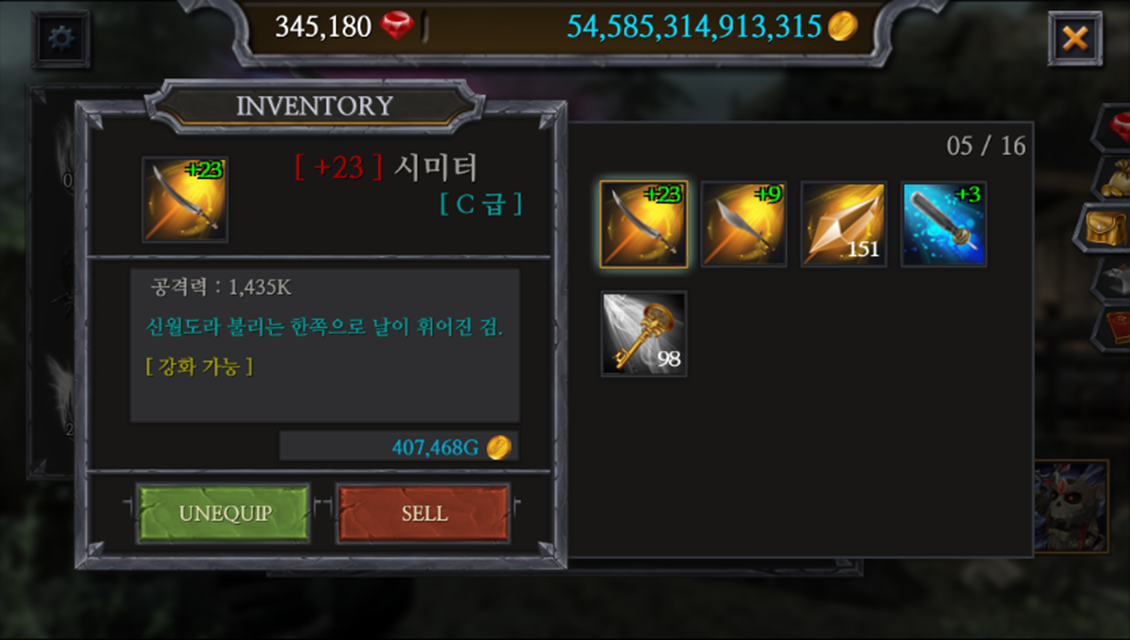Image resolution: width=1130 pixels, height=640 pixels.
Task: Click the skull monster portrait thumbnail
Action: click(x=1071, y=507)
